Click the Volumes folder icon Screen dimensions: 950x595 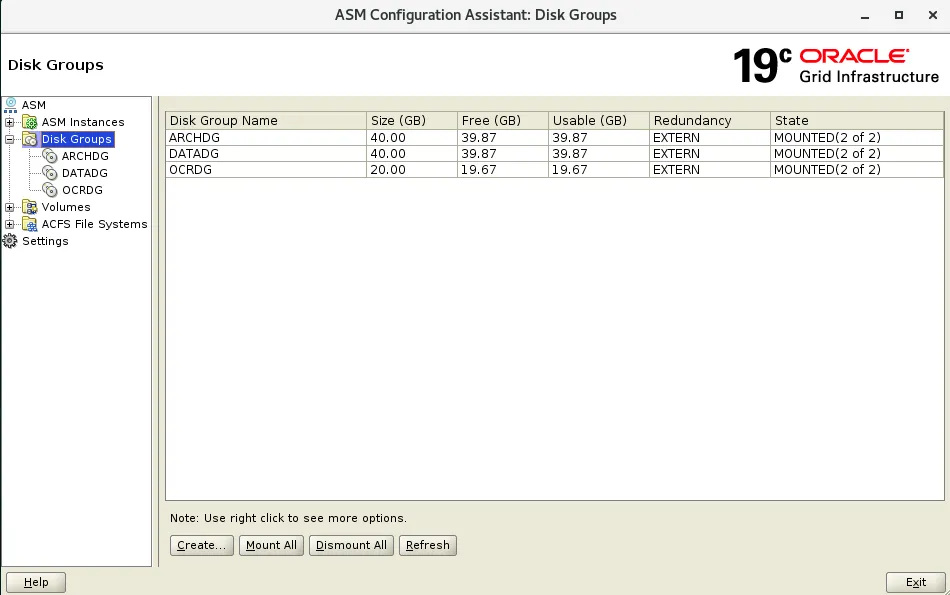click(30, 207)
